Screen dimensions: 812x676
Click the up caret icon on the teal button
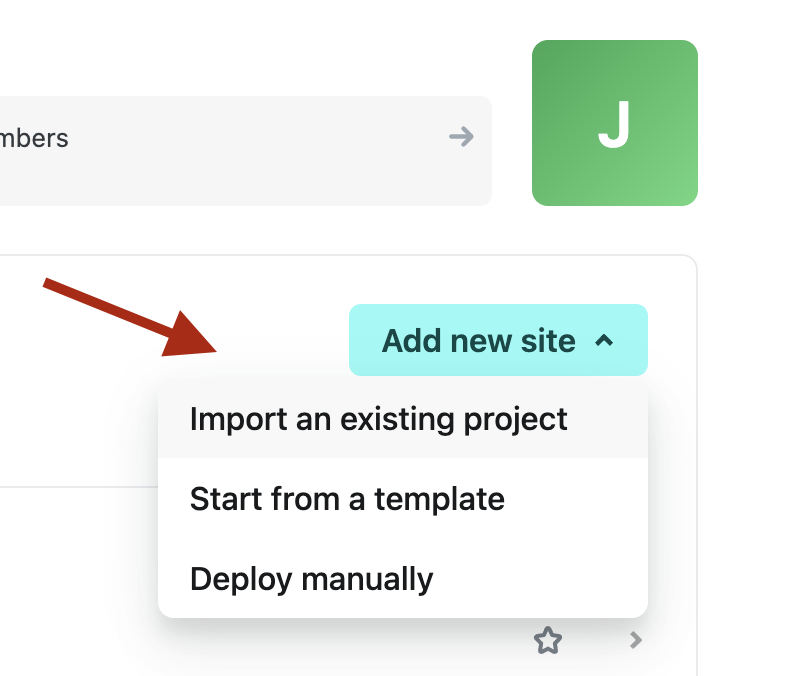pos(603,341)
